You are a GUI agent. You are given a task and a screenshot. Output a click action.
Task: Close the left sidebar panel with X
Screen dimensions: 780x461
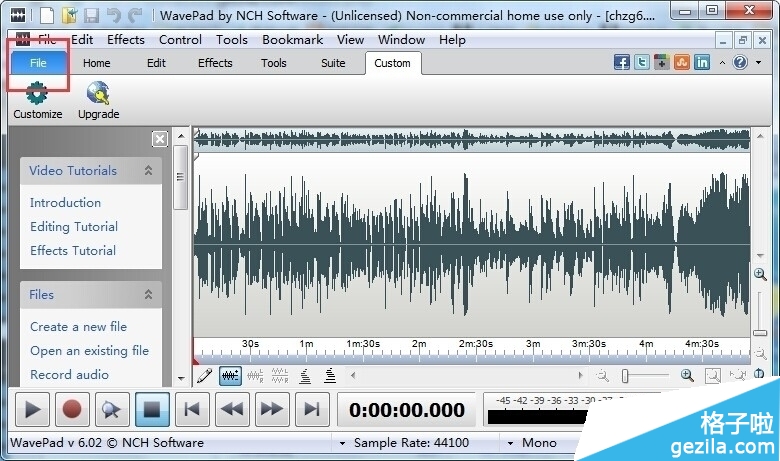(x=160, y=139)
